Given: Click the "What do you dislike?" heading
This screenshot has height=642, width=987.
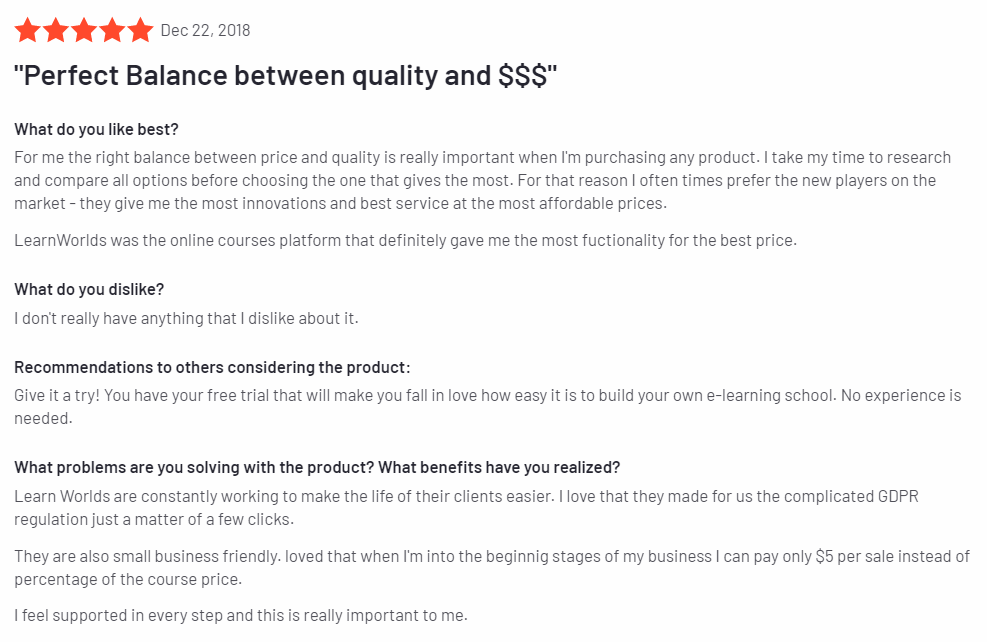Looking at the screenshot, I should pyautogui.click(x=89, y=289).
